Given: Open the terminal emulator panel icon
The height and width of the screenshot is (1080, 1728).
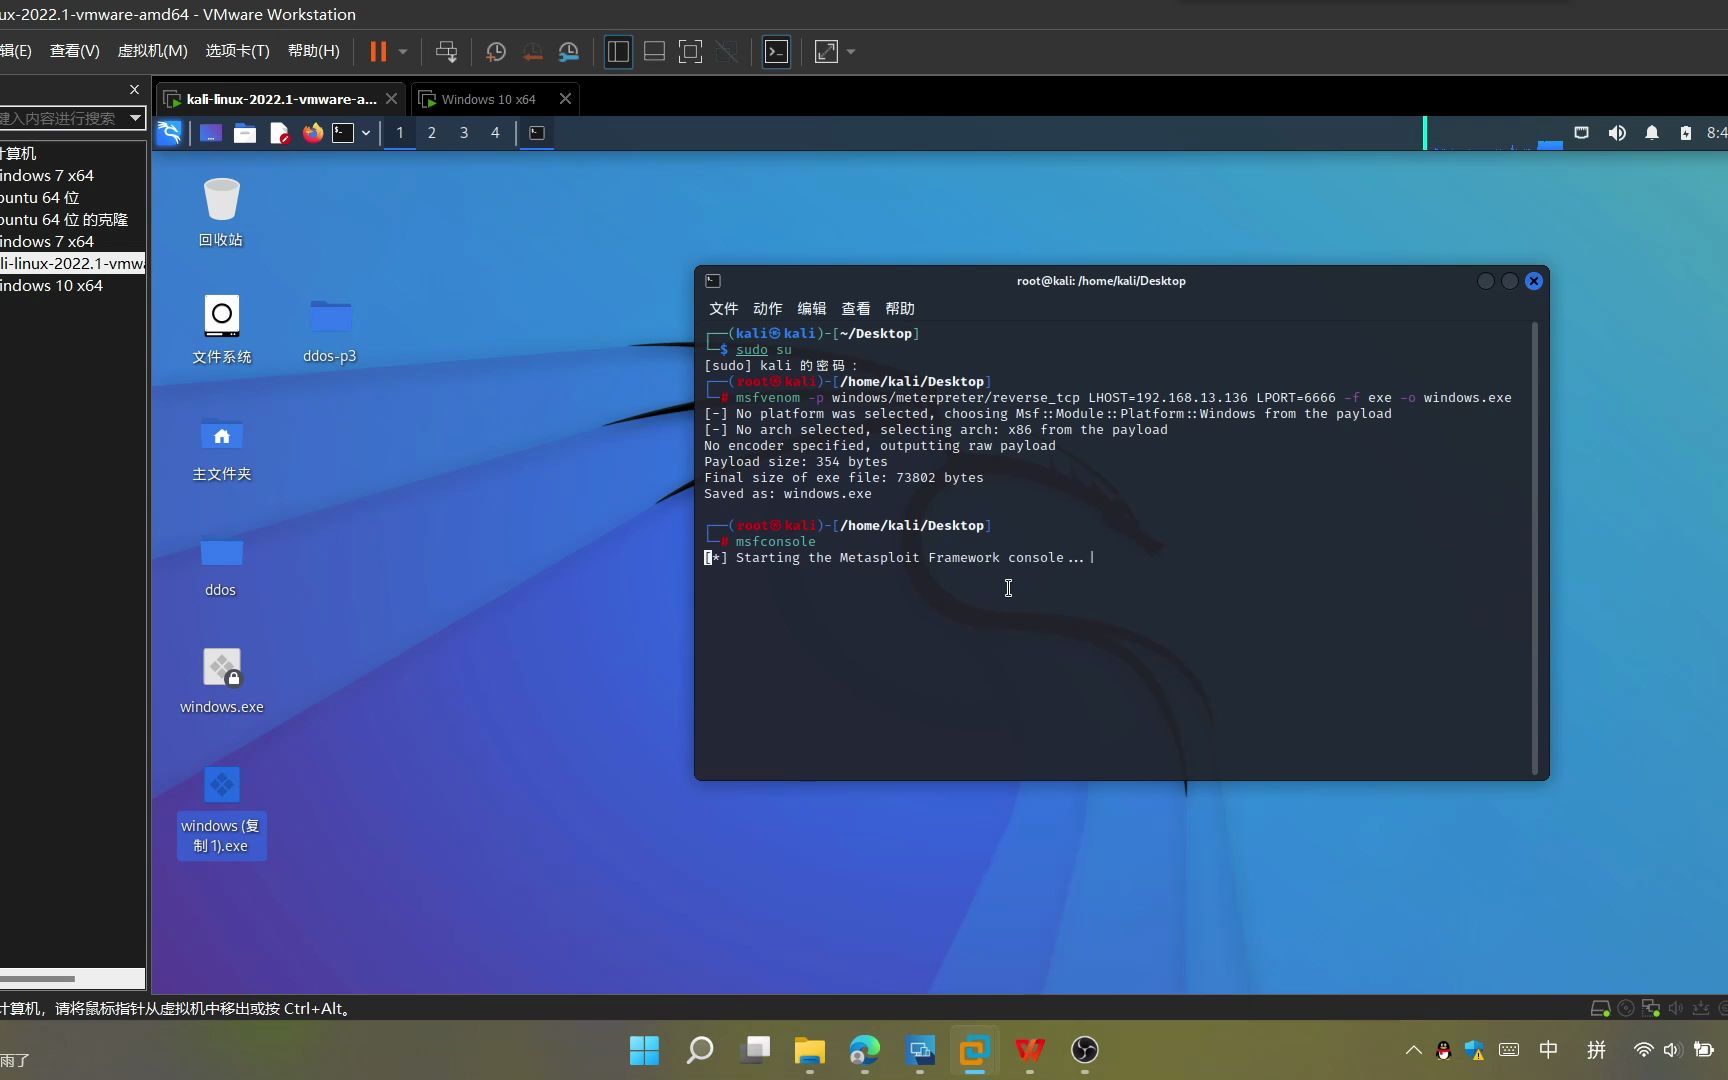Looking at the screenshot, I should (x=343, y=133).
